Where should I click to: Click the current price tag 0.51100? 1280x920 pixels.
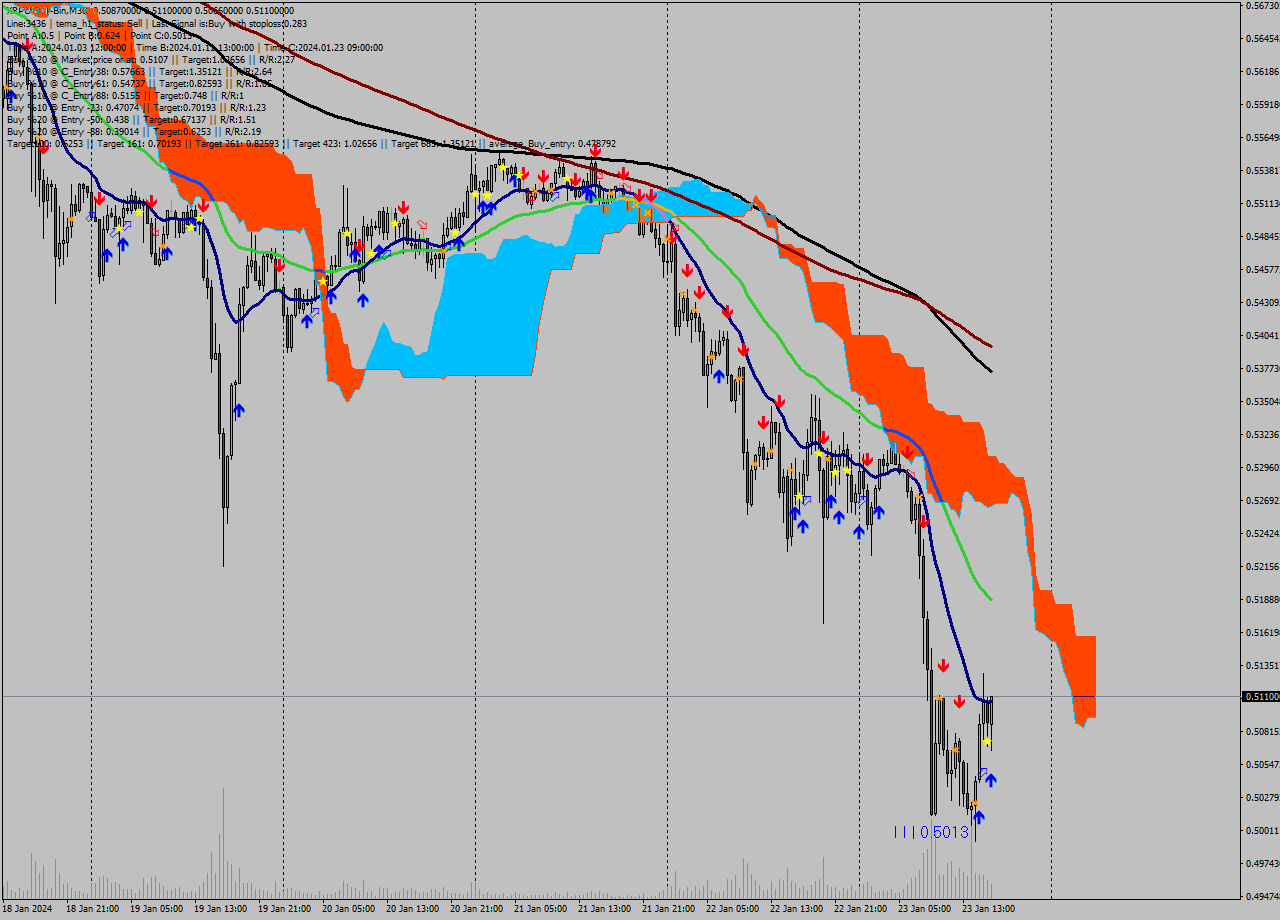pyautogui.click(x=1261, y=696)
